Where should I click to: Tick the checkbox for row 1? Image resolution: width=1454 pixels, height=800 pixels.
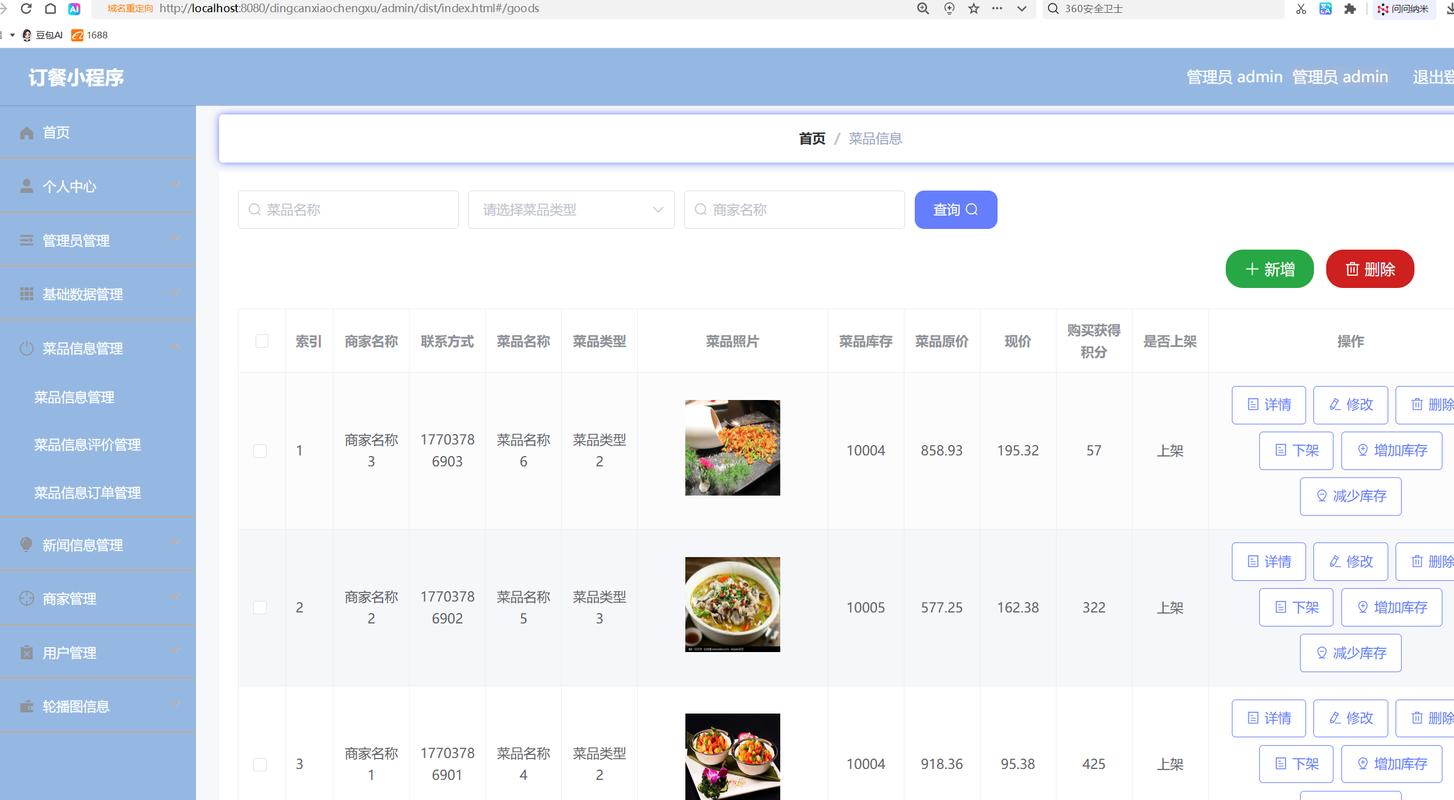coord(260,451)
